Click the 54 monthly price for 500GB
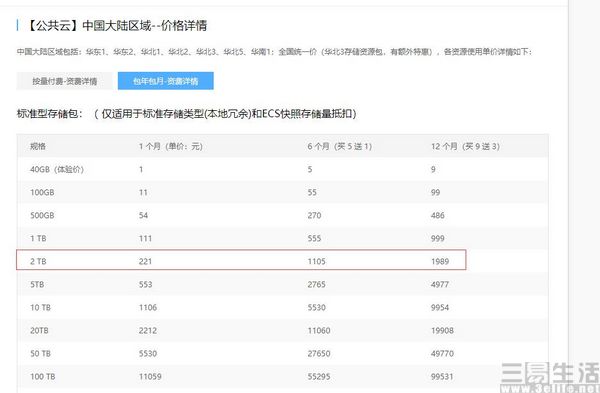Screen dimensions: 600x393 143,215
